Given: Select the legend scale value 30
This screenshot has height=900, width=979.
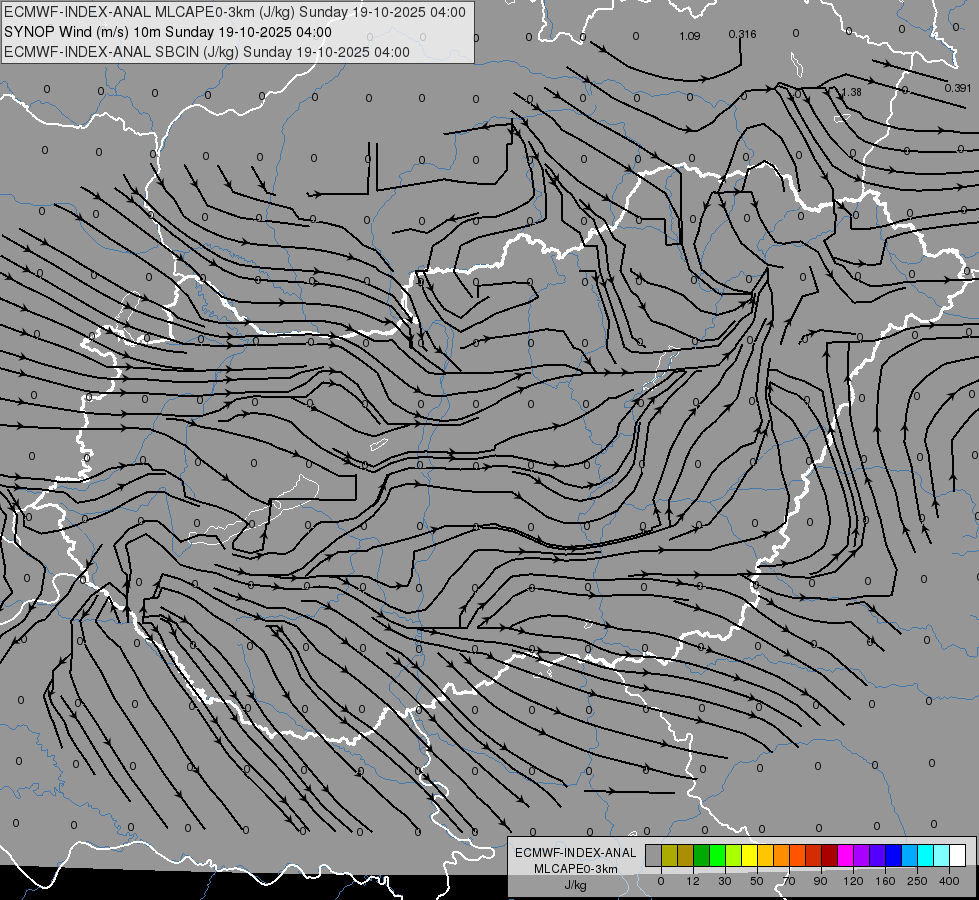Looking at the screenshot, I should [x=725, y=881].
